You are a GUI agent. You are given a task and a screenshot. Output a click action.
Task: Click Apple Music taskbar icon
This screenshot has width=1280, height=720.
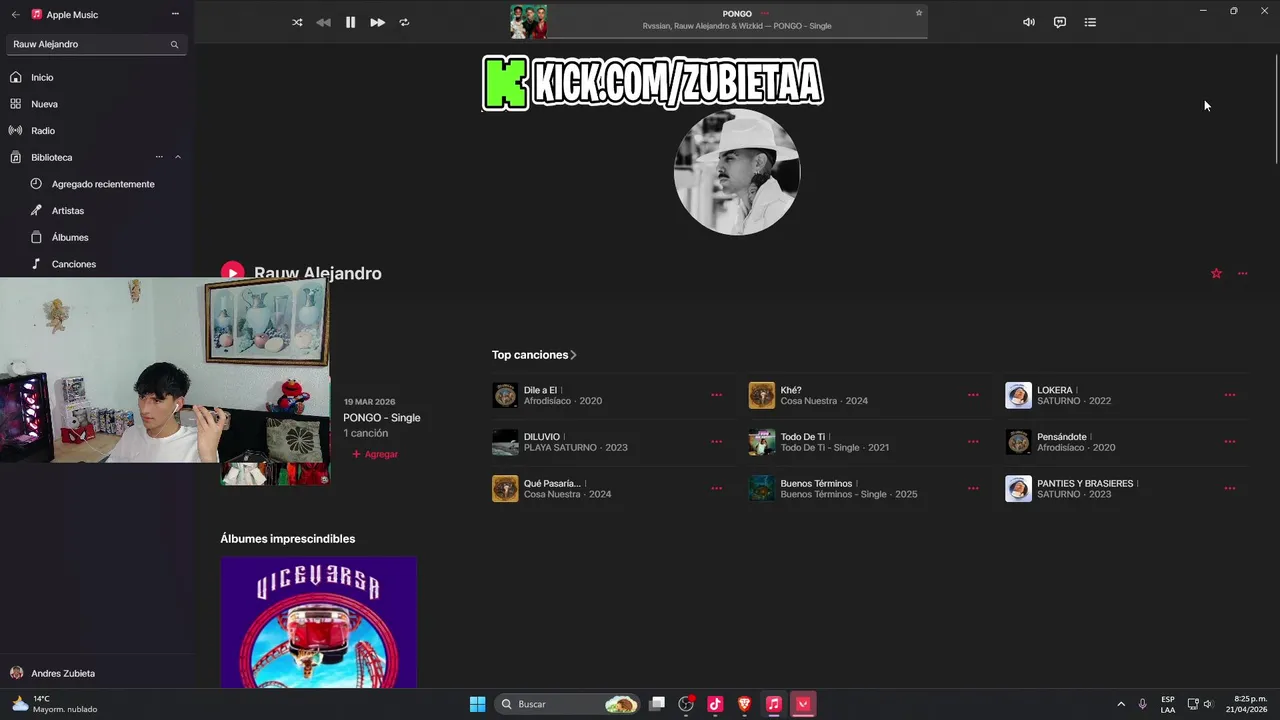pos(773,704)
